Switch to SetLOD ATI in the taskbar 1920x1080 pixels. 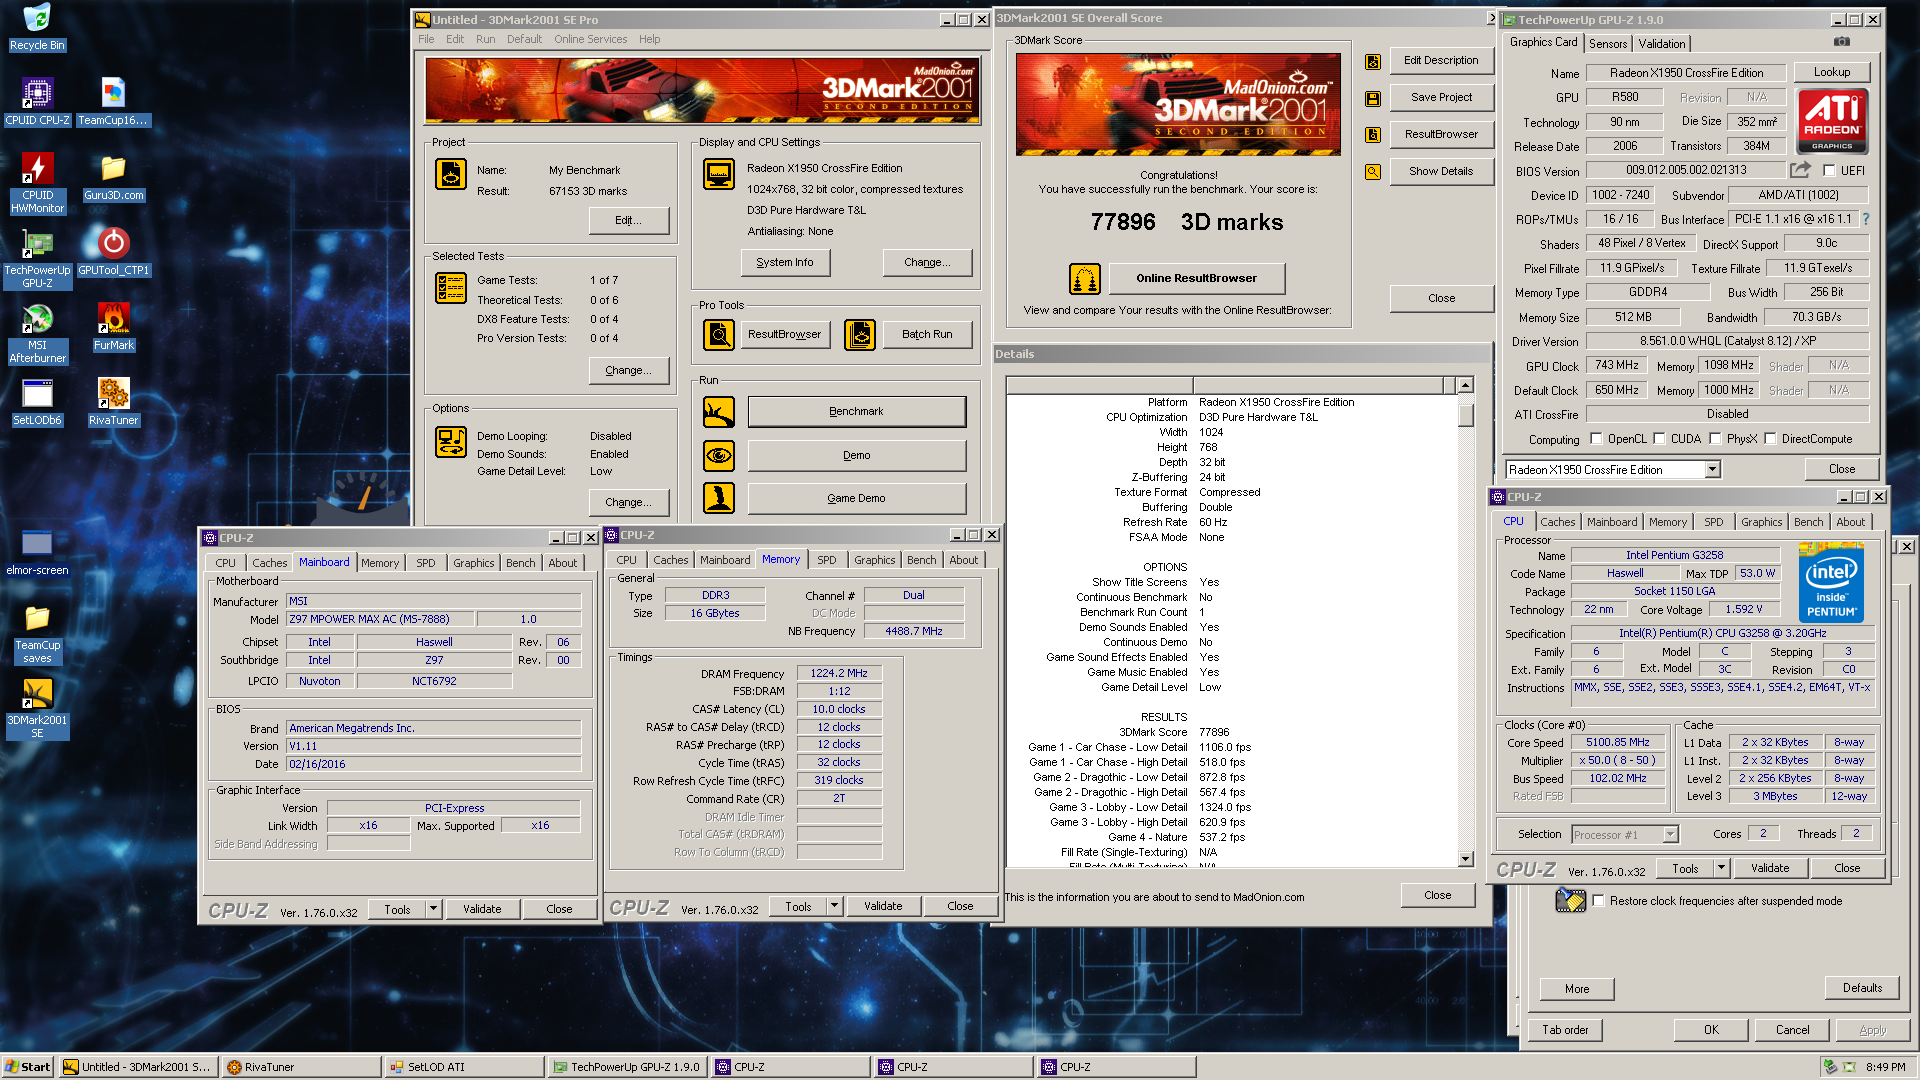tap(464, 1067)
